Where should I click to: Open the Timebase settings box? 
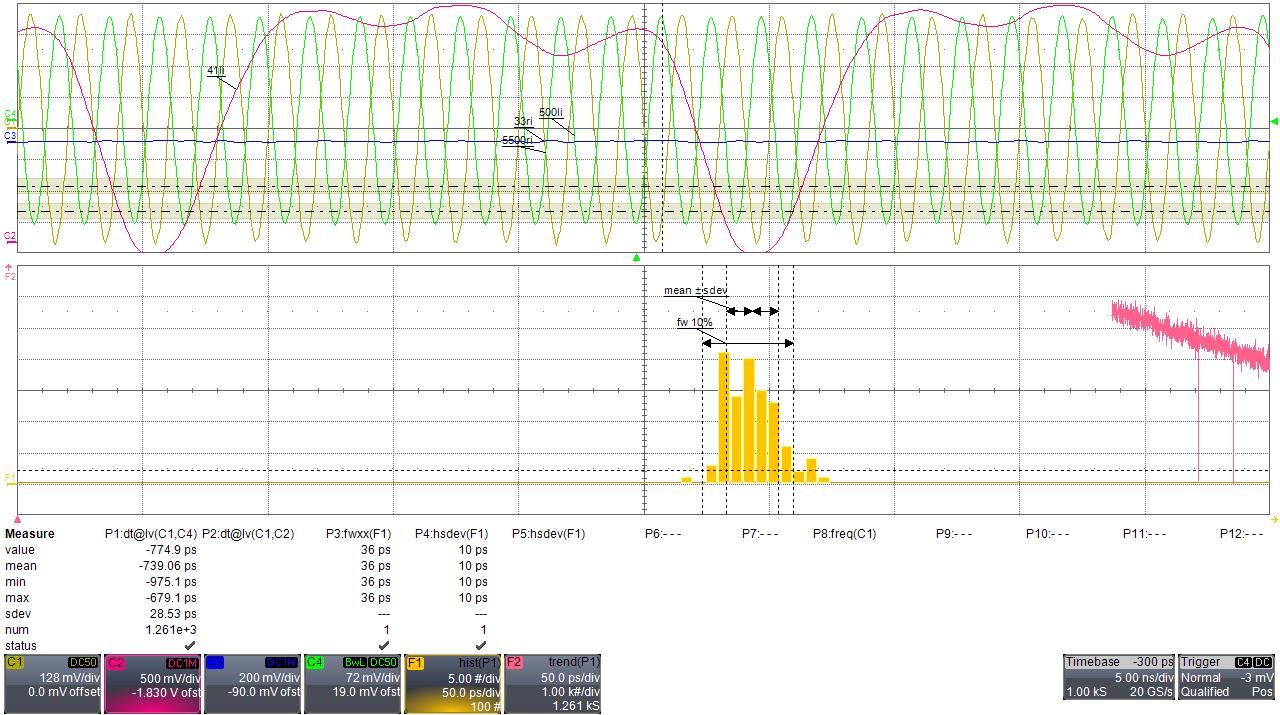click(1118, 677)
